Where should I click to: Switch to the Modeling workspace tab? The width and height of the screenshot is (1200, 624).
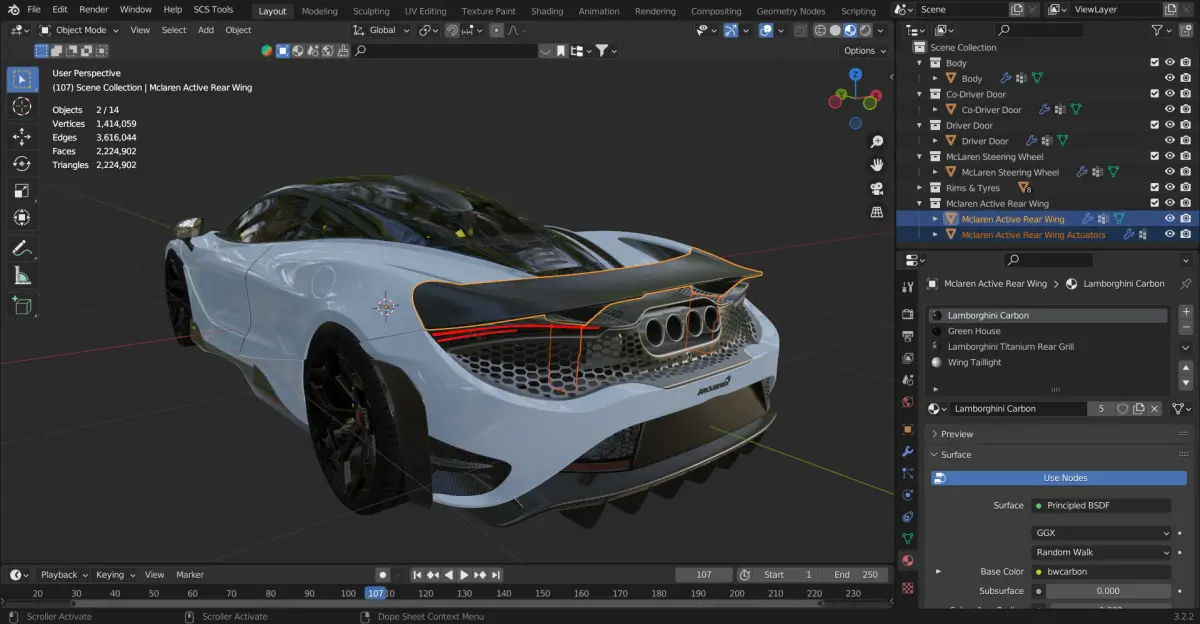pyautogui.click(x=319, y=11)
